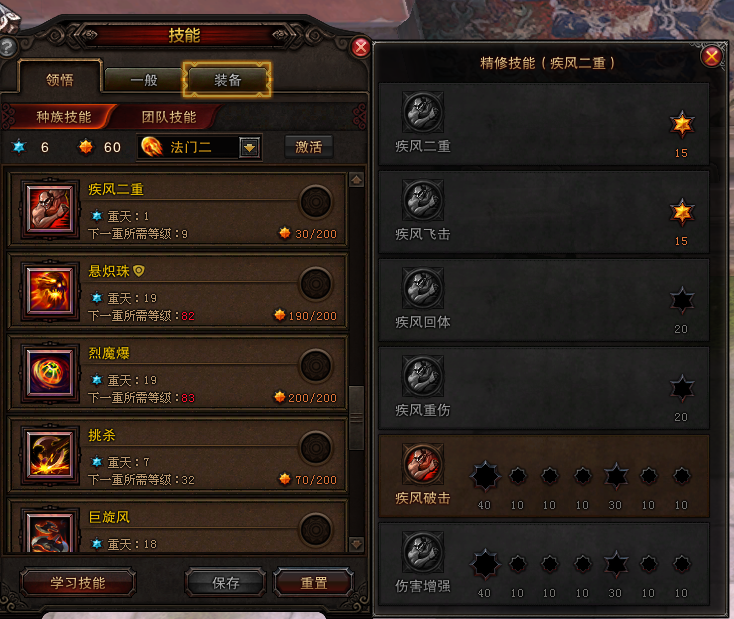
Task: Open the help question mark icon
Action: pyautogui.click(x=7, y=47)
